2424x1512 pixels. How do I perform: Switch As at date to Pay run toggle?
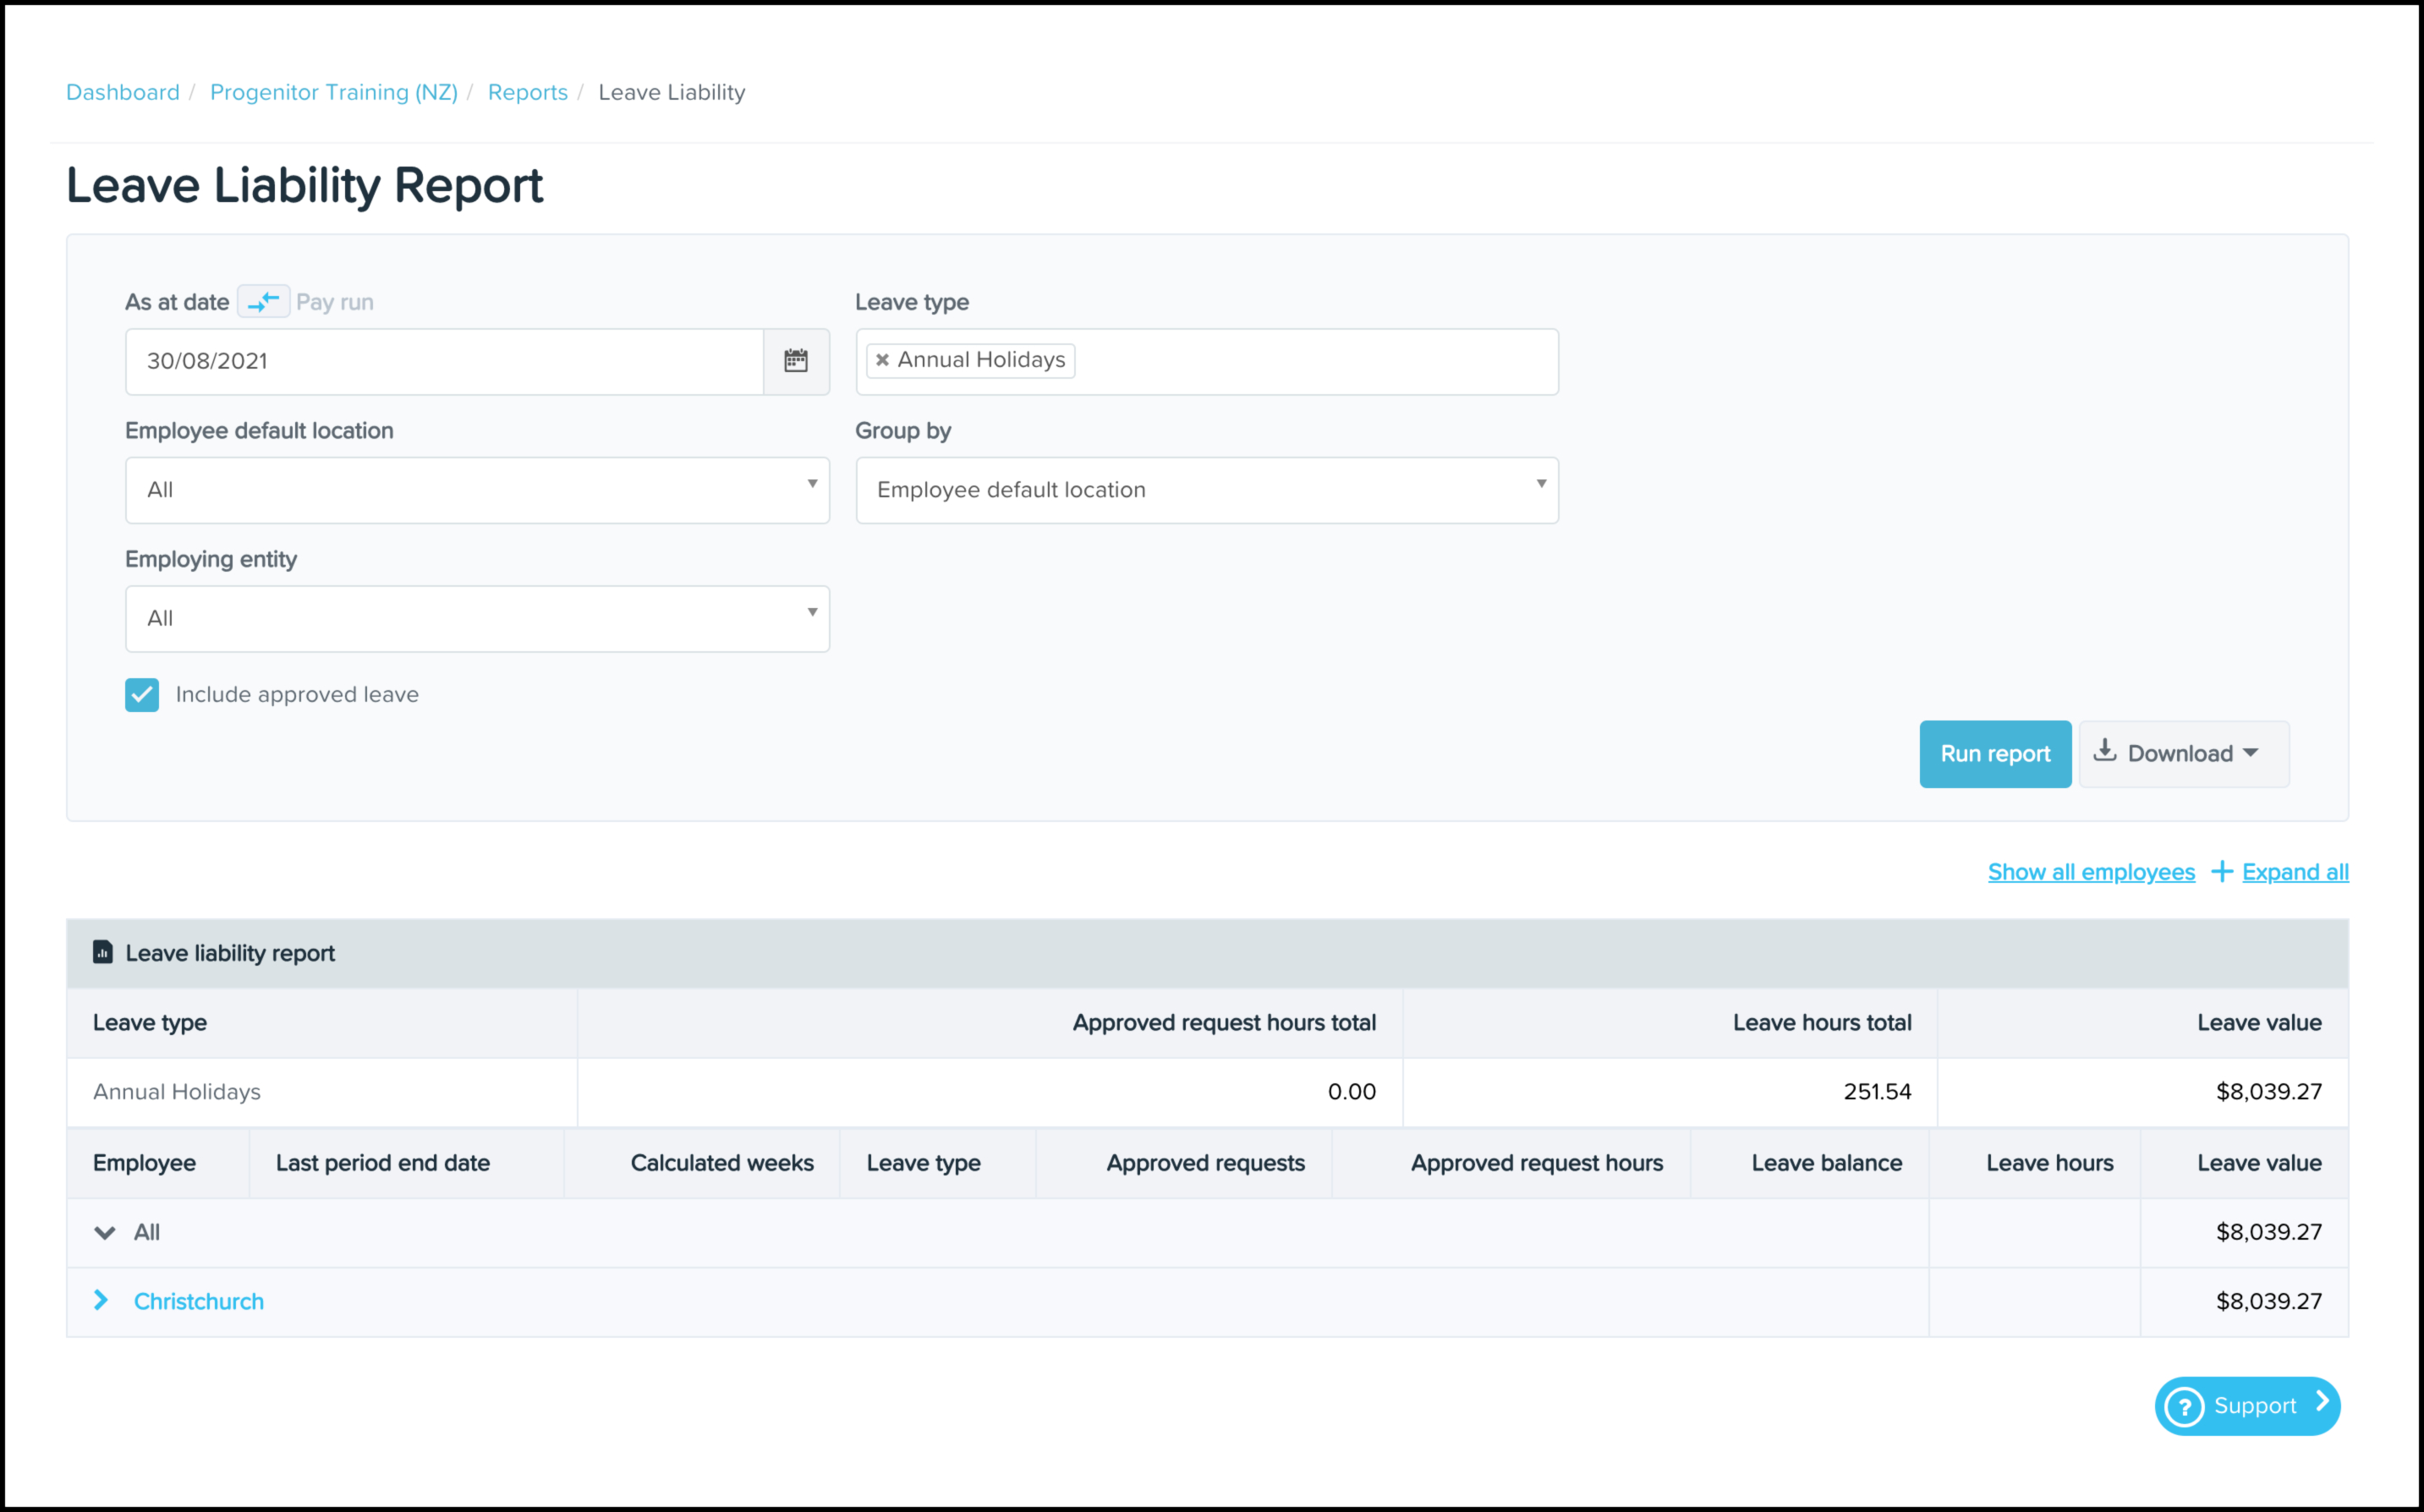[x=264, y=302]
